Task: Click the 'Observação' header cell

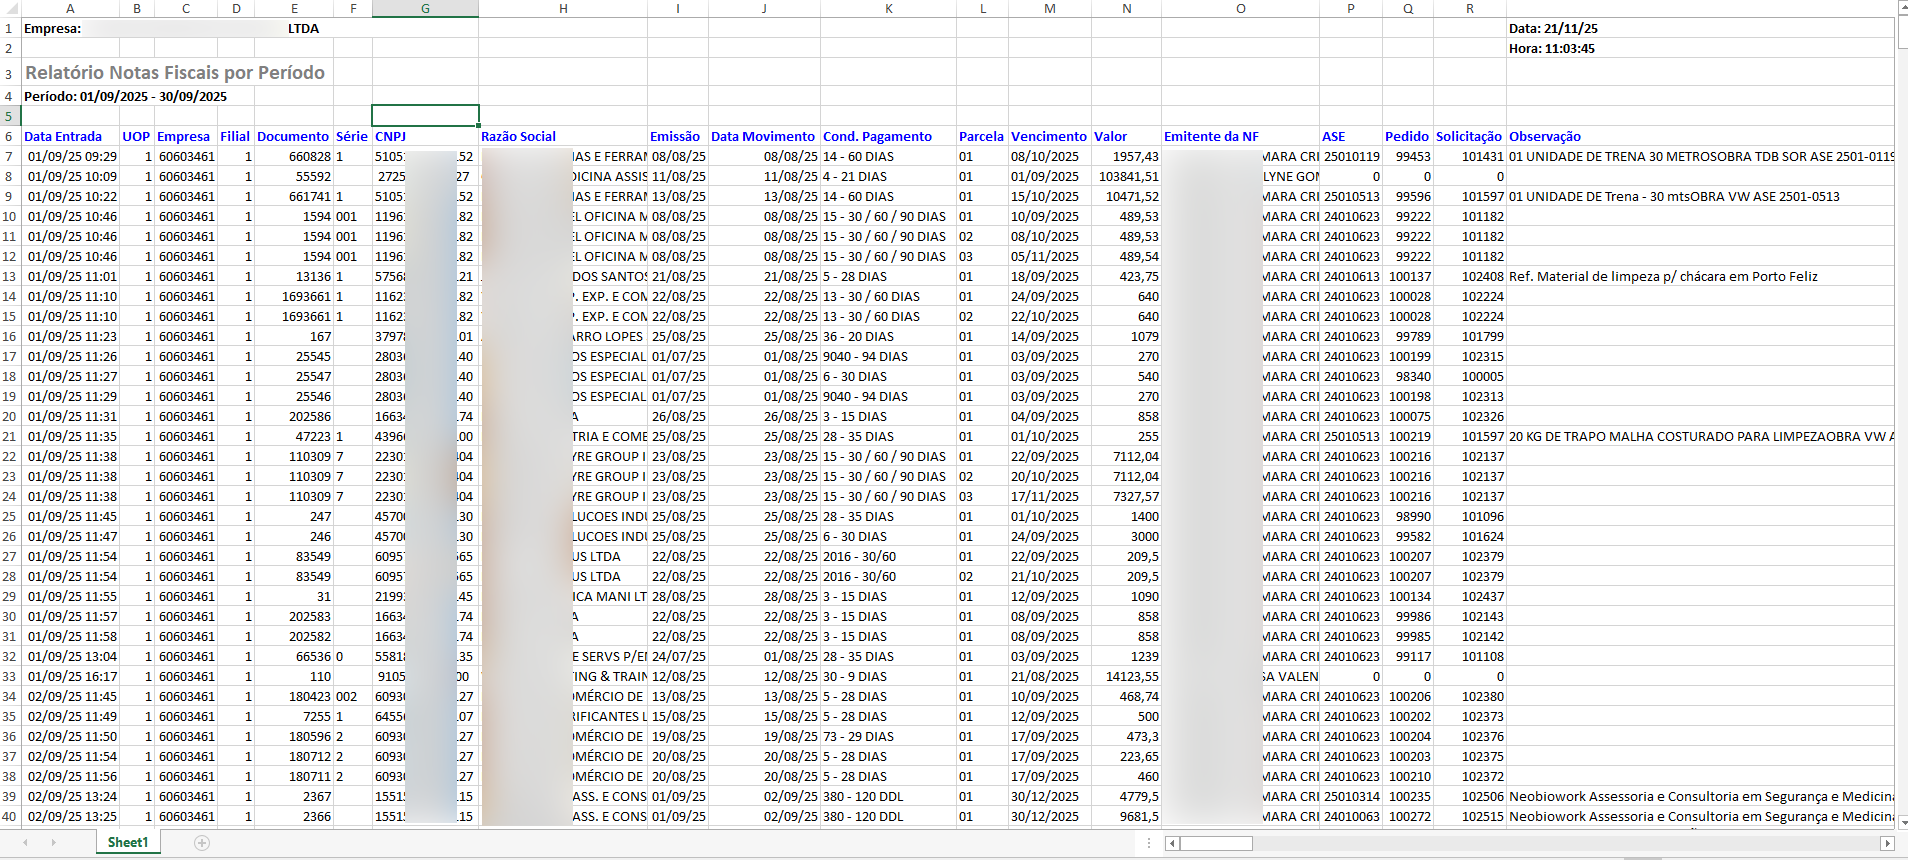Action: click(x=1545, y=137)
